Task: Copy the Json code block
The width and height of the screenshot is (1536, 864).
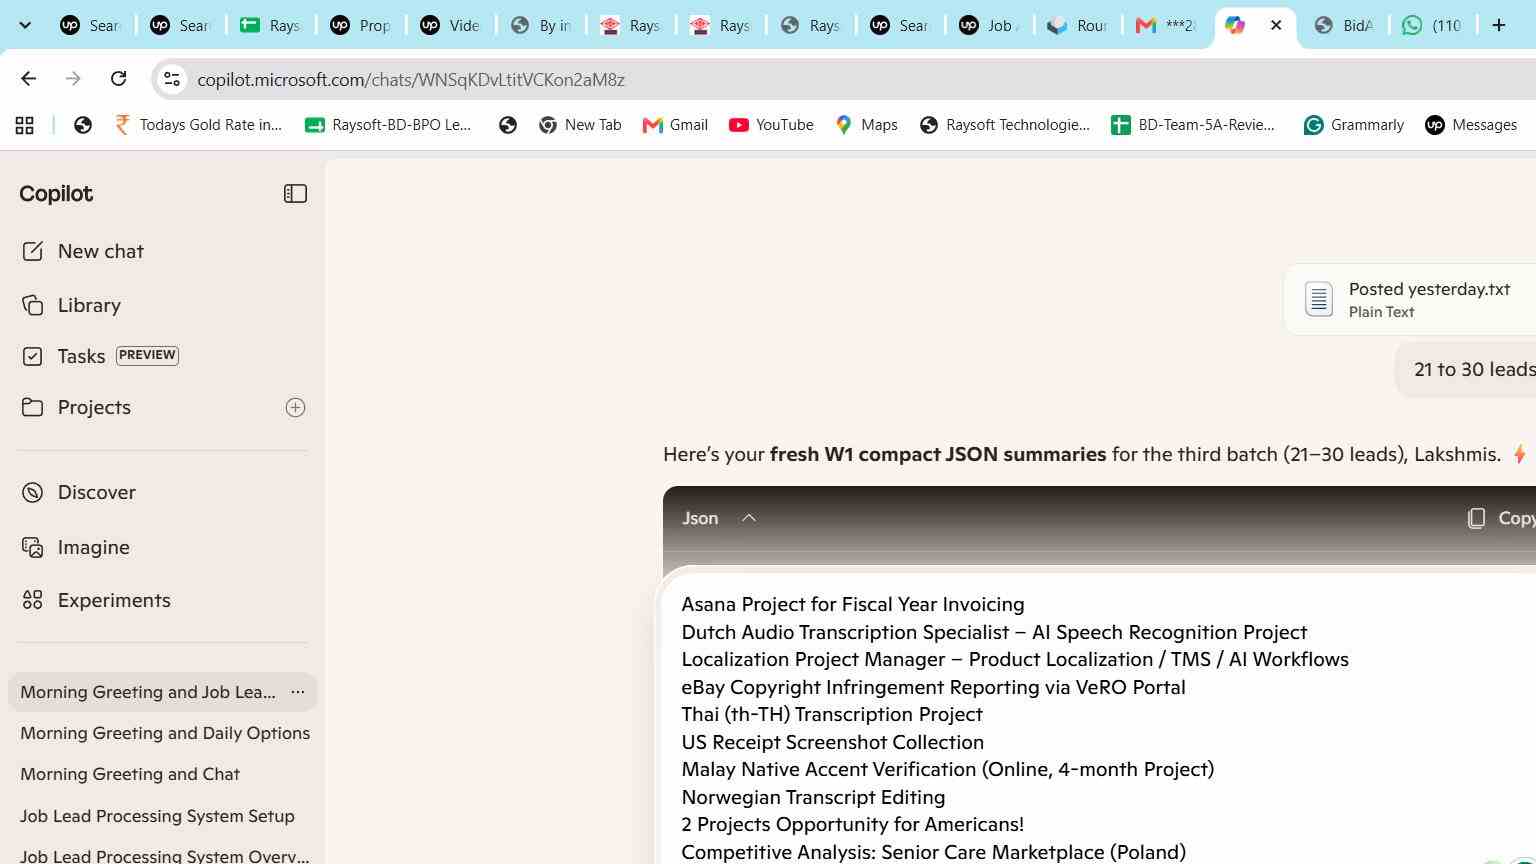Action: point(1500,518)
